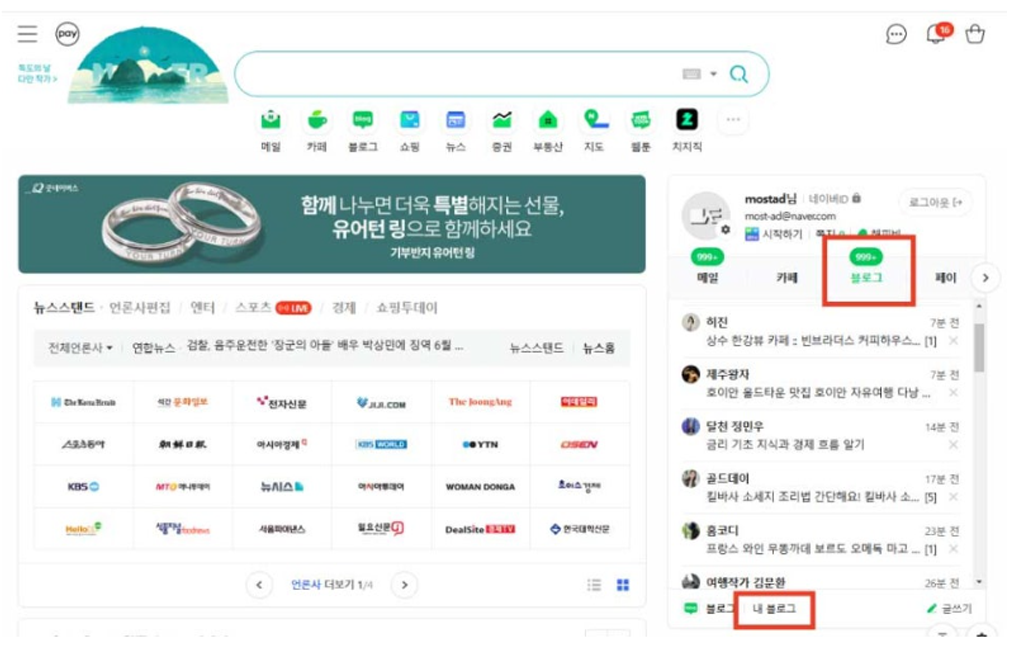Open the Map (지도) shortcut icon
This screenshot has height=651, width=1009.
pos(594,122)
